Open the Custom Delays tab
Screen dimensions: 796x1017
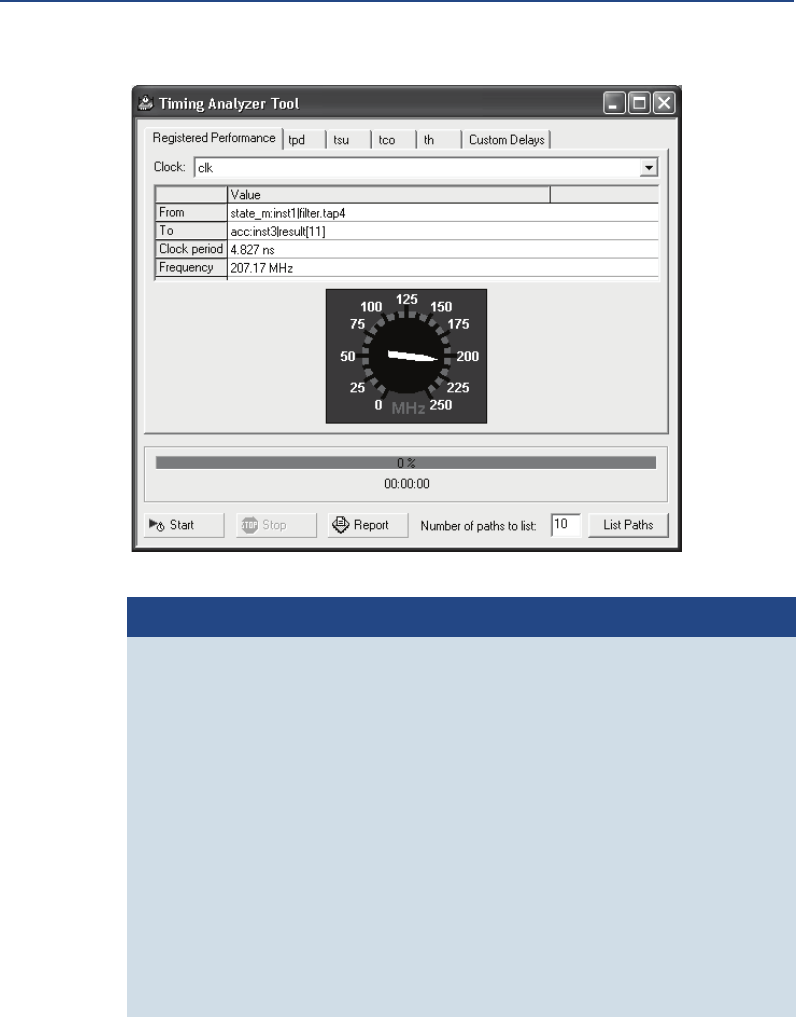(x=506, y=140)
